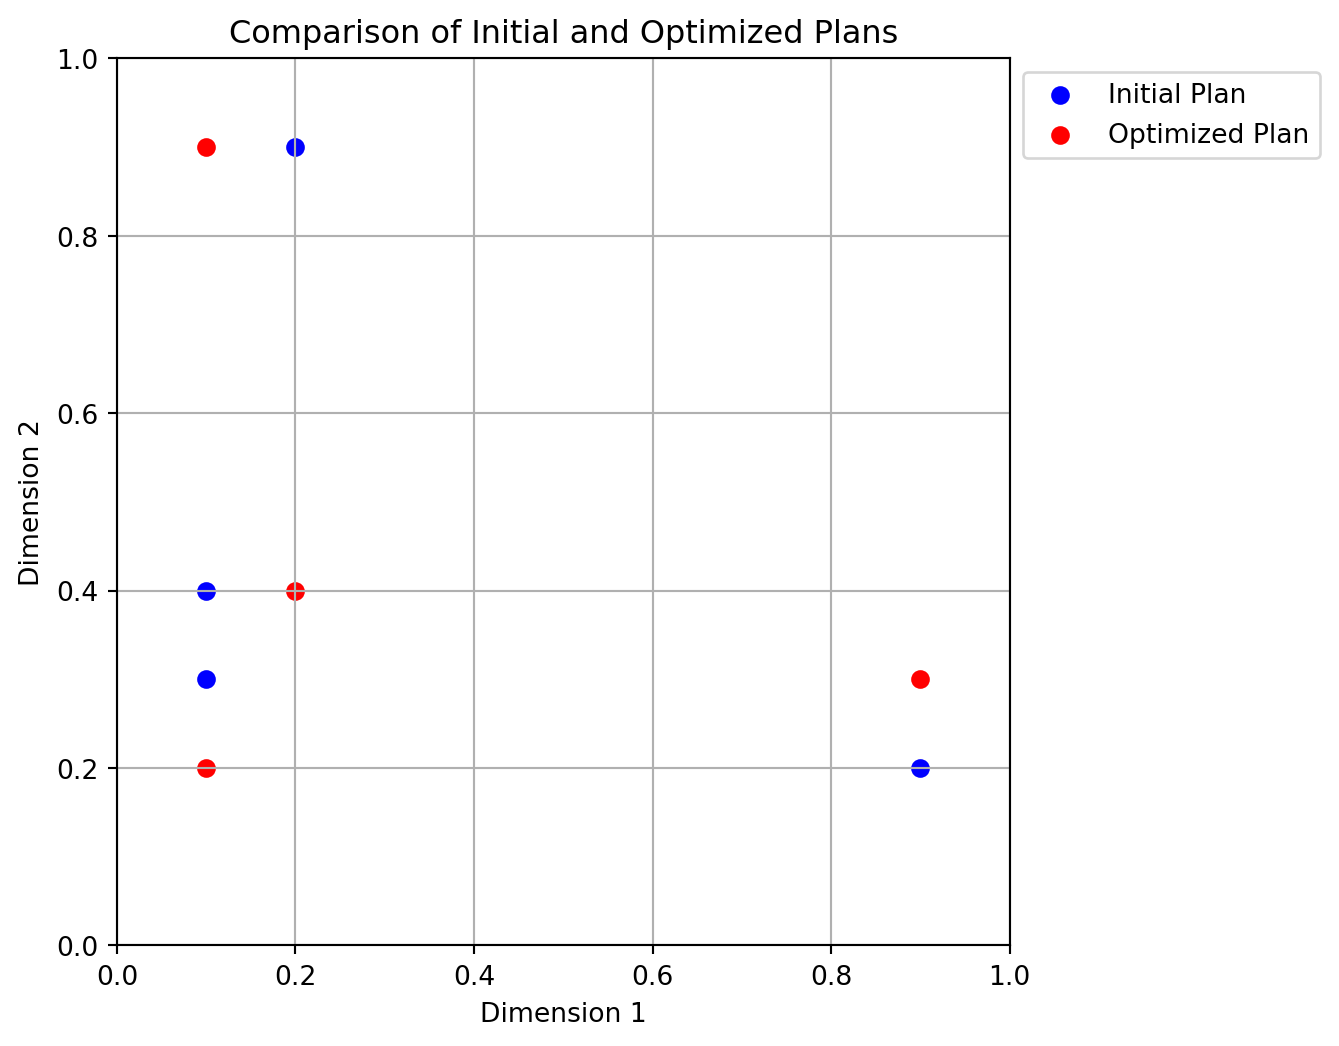The height and width of the screenshot is (1046, 1339).
Task: Select the "Initial Plan" legend label
Action: 1176,95
